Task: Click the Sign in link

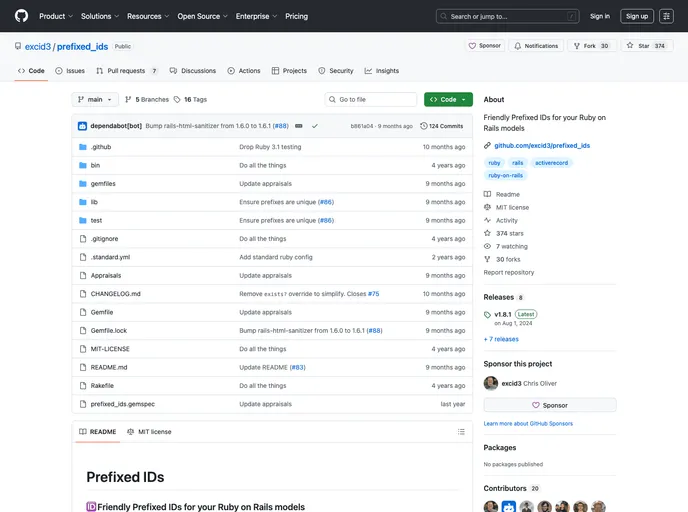Action: point(600,16)
